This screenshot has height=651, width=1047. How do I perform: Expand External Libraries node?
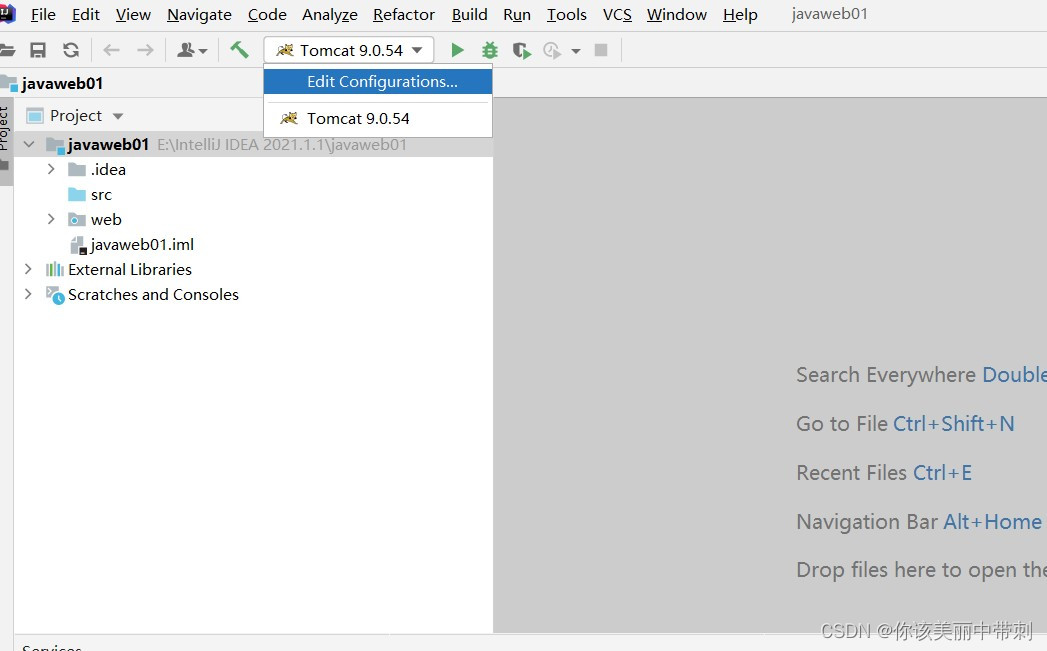click(x=28, y=269)
